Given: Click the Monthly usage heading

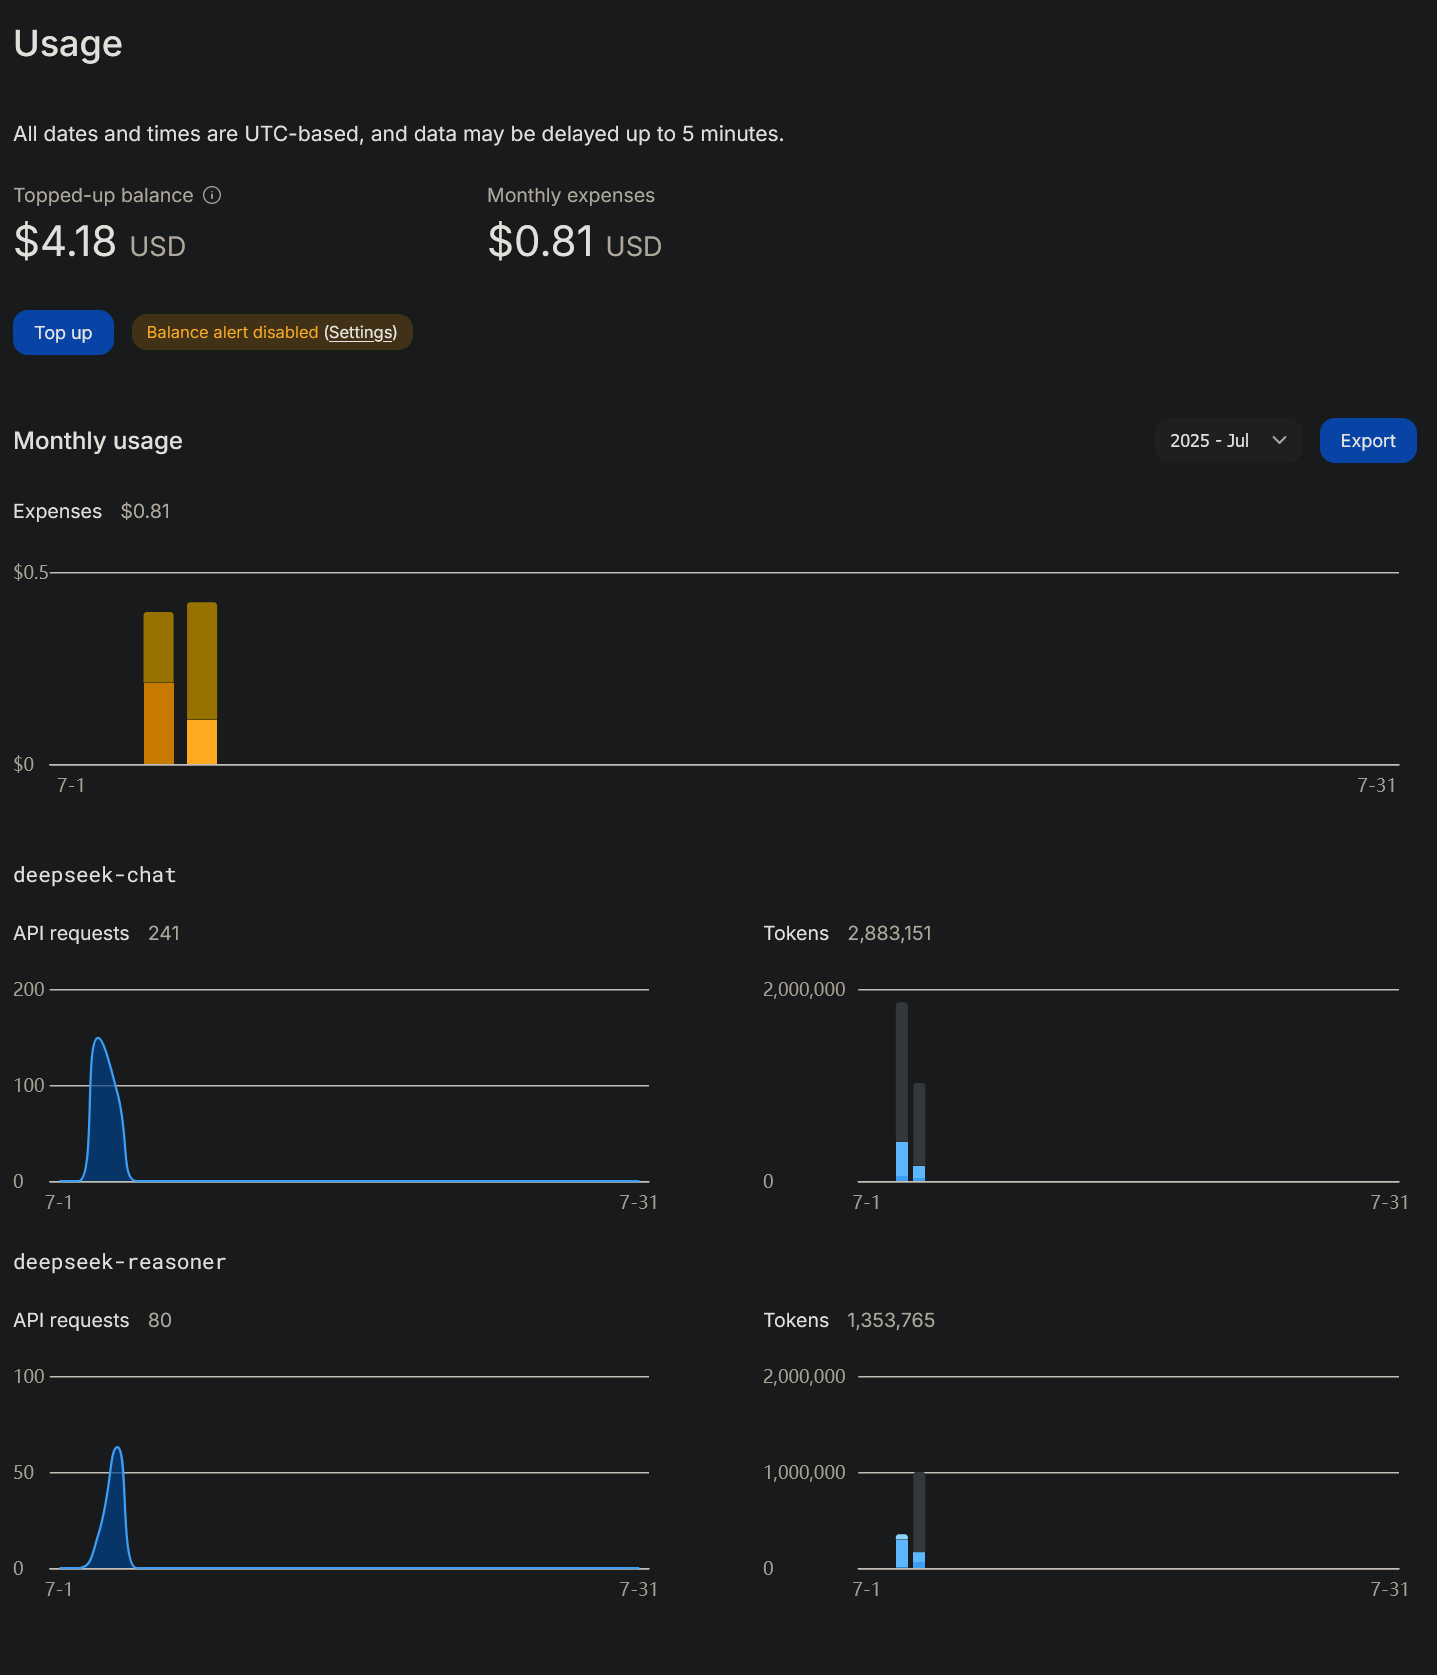Looking at the screenshot, I should pyautogui.click(x=98, y=441).
